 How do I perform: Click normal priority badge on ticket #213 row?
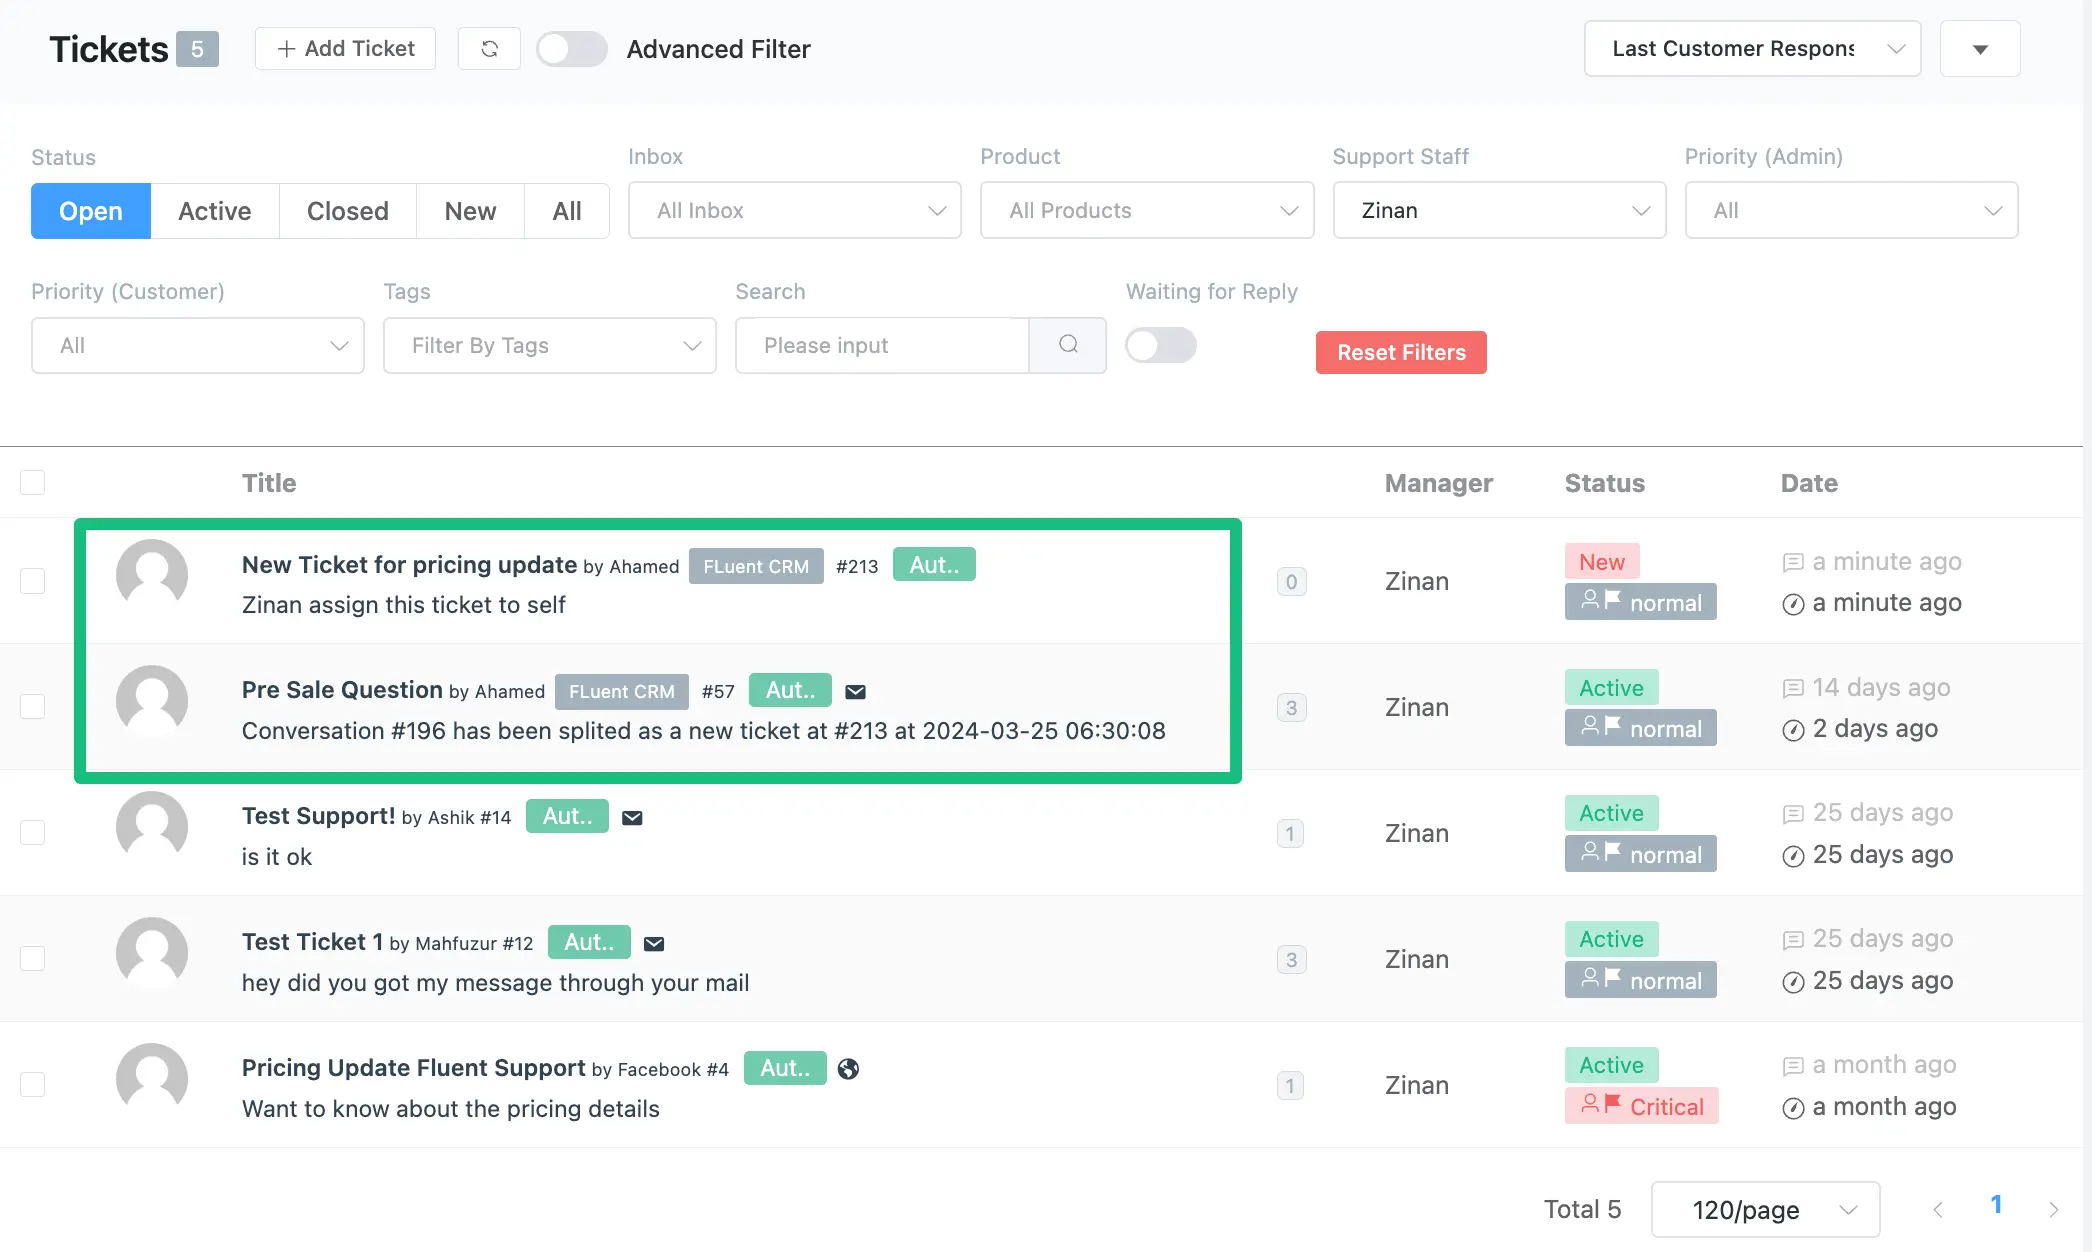1641,602
